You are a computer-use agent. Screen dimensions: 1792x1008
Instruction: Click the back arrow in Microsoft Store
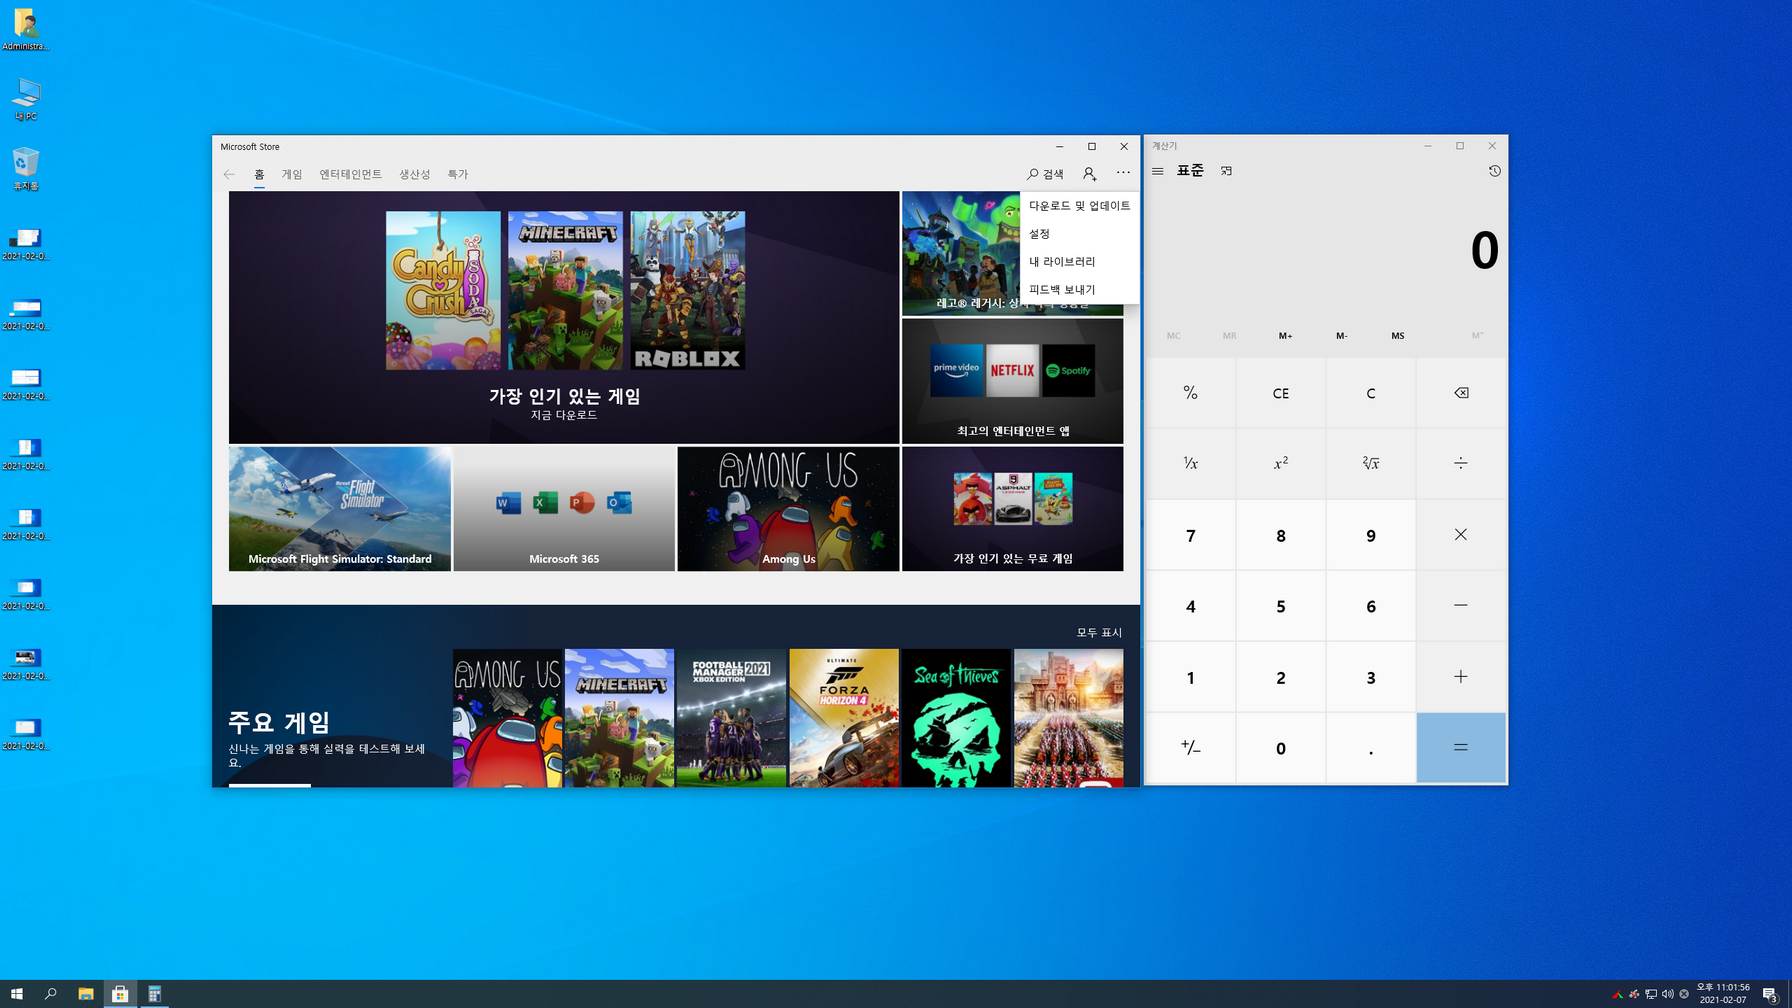tap(229, 174)
